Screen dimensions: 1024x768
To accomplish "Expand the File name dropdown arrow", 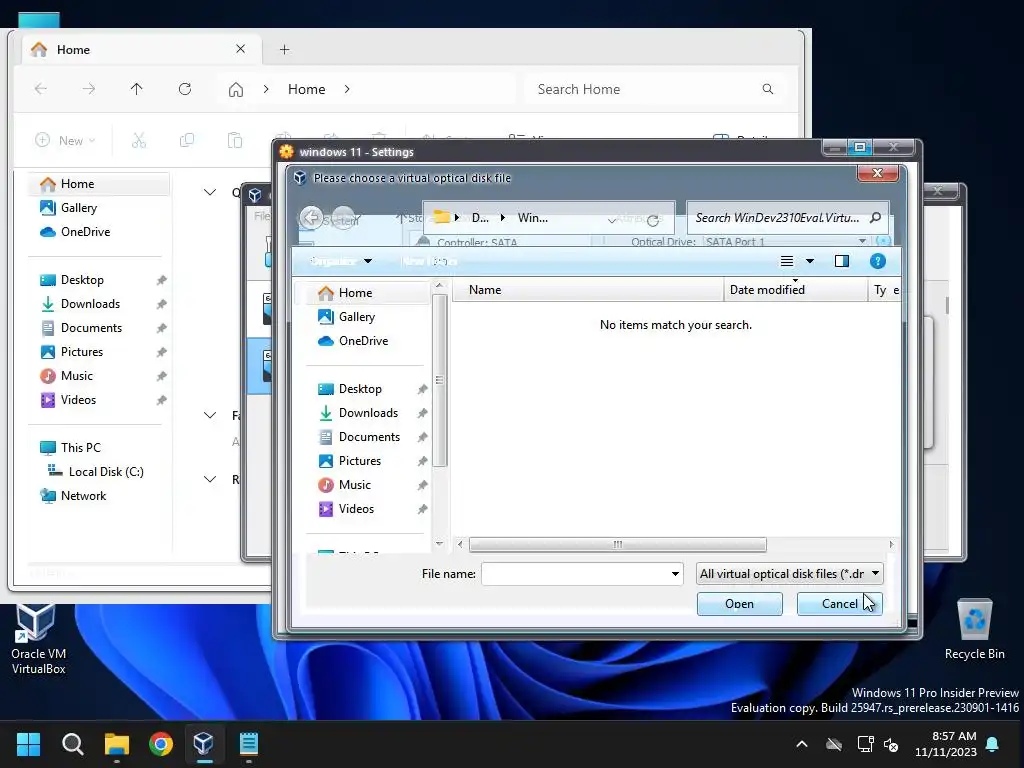I will pyautogui.click(x=675, y=574).
